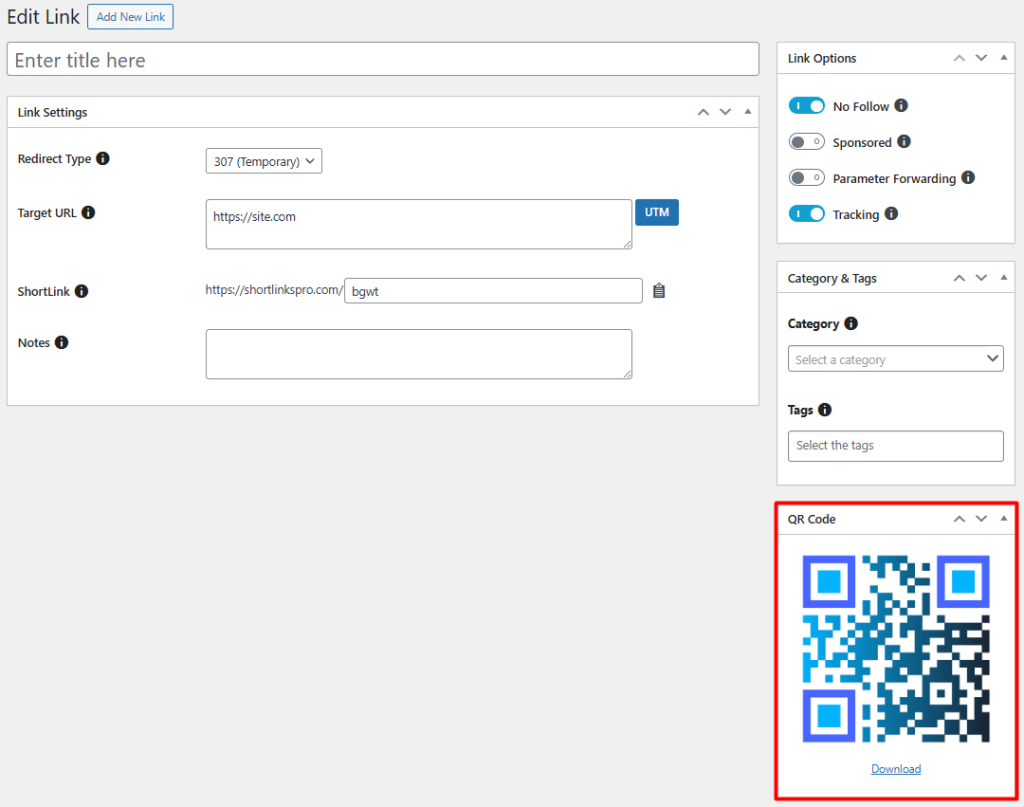Move QR Code panel up
The width and height of the screenshot is (1024, 807).
point(959,519)
